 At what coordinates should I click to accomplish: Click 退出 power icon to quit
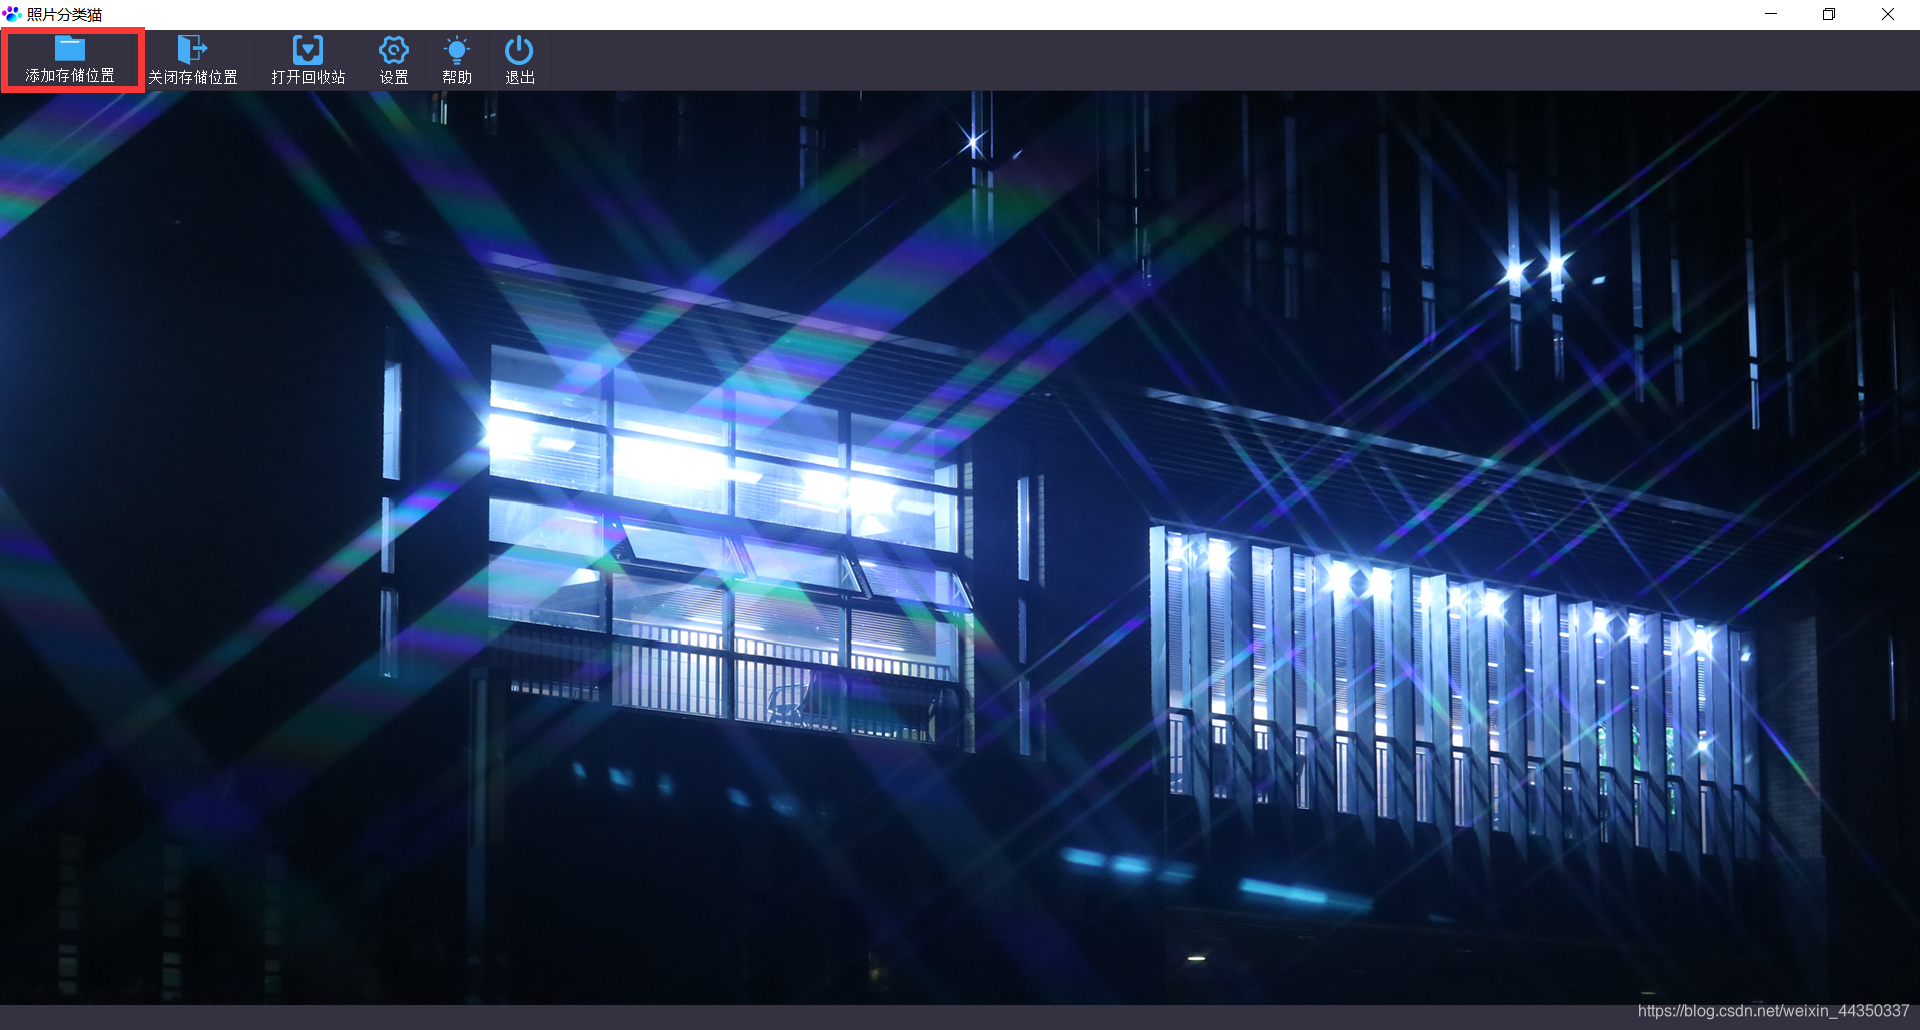[519, 49]
